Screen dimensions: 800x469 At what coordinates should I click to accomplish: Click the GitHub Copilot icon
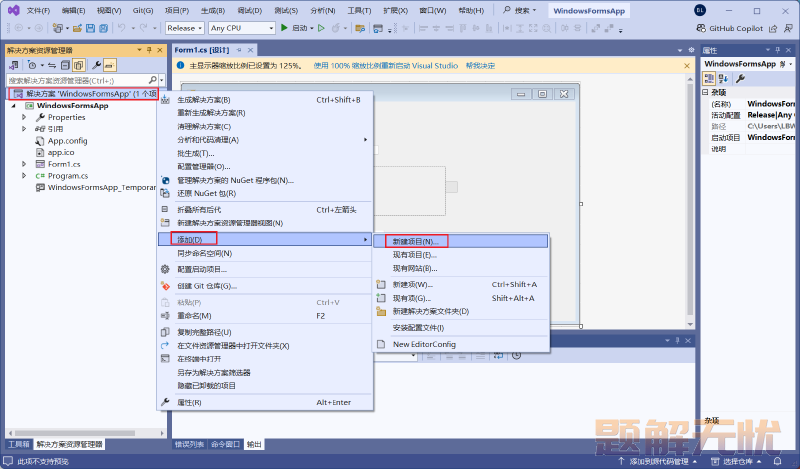tap(702, 29)
